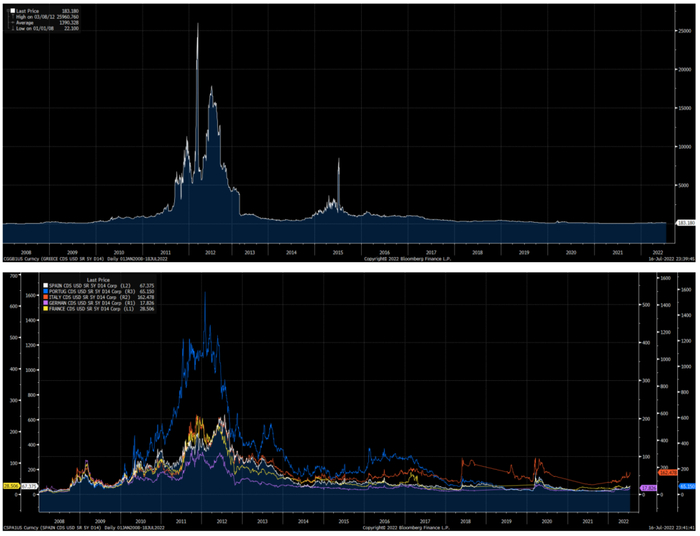Image resolution: width=700 pixels, height=536 pixels.
Task: Click 'FRANCE CDS USD SR 5Y D14 Corp' legend text
Action: [x=84, y=308]
